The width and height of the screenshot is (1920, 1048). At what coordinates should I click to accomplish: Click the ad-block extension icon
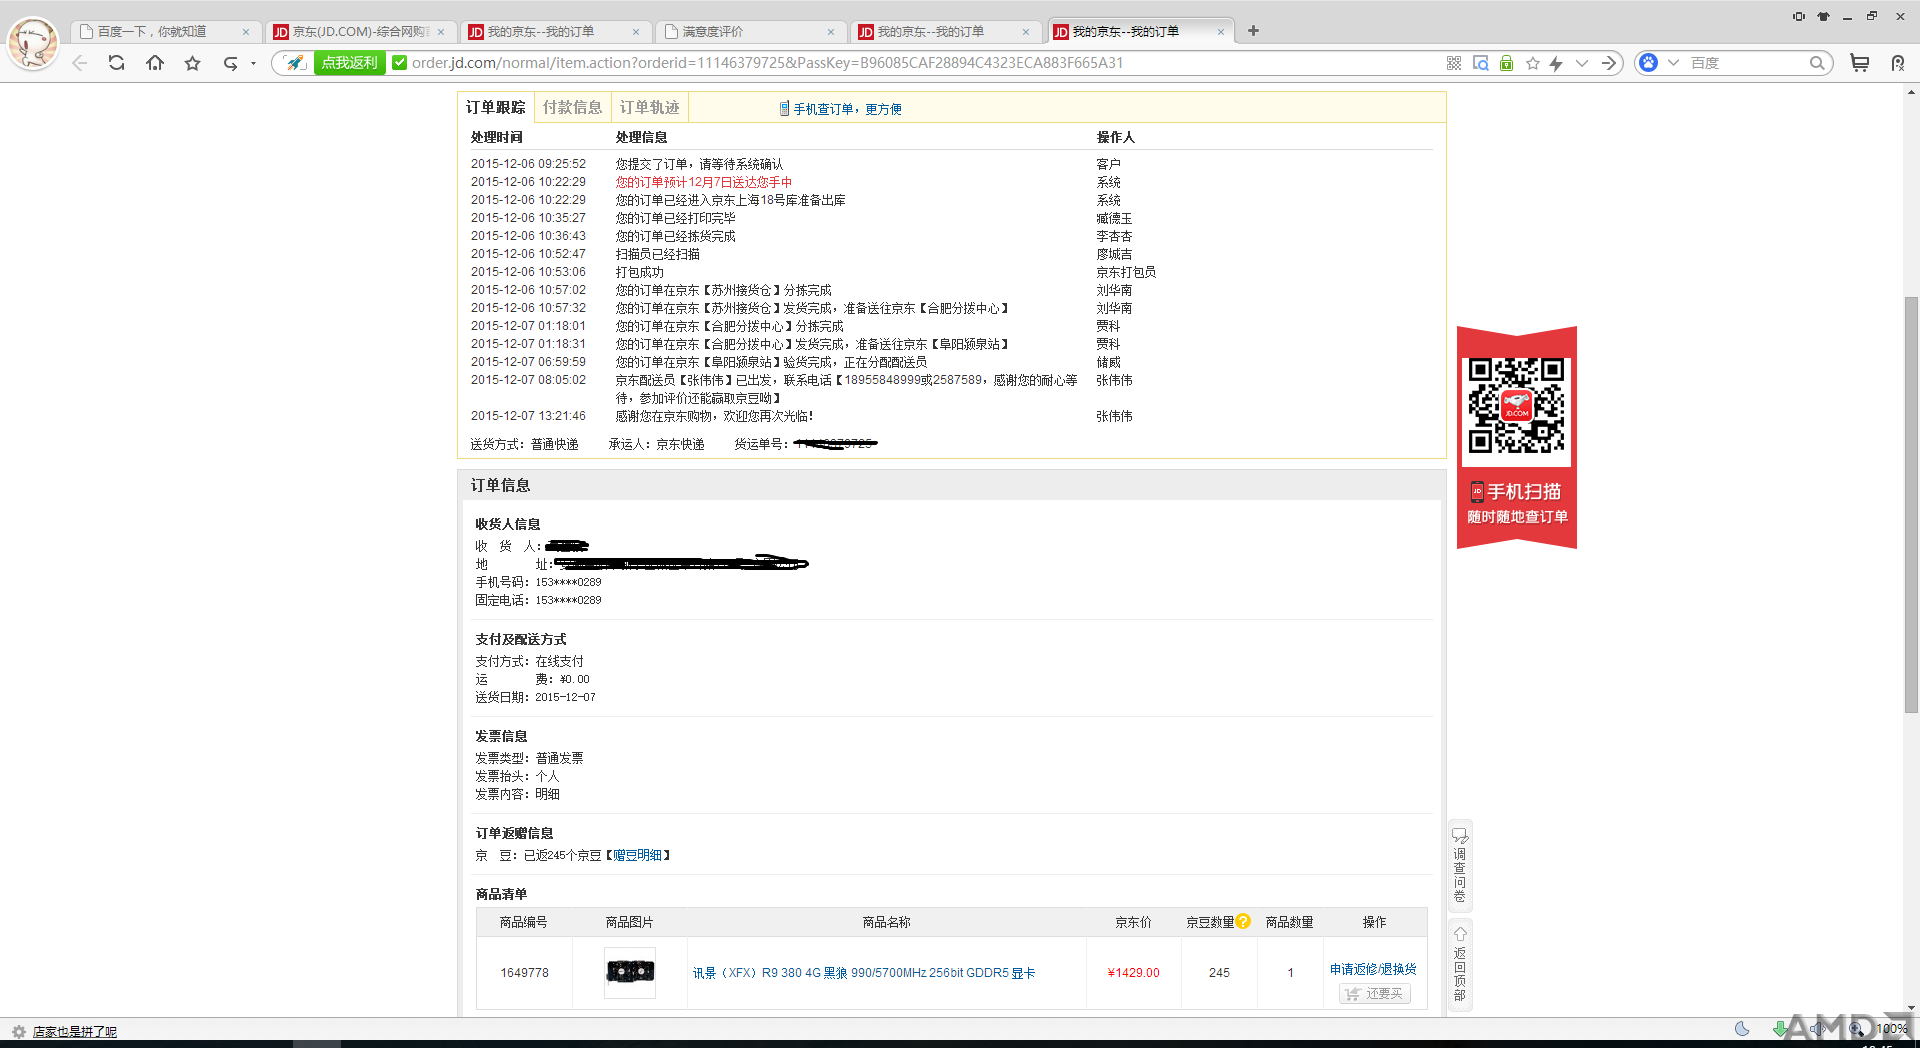click(x=1898, y=63)
